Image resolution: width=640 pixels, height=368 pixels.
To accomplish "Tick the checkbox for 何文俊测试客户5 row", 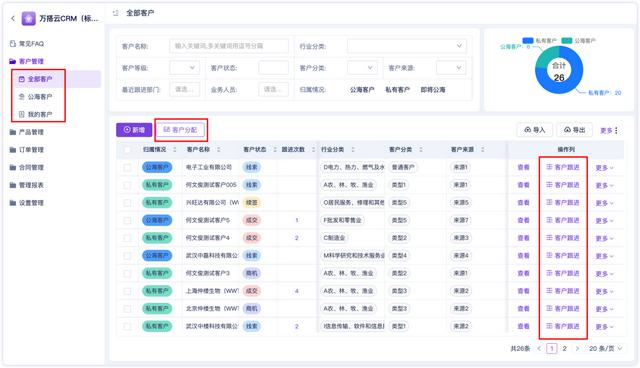I will click(x=127, y=220).
